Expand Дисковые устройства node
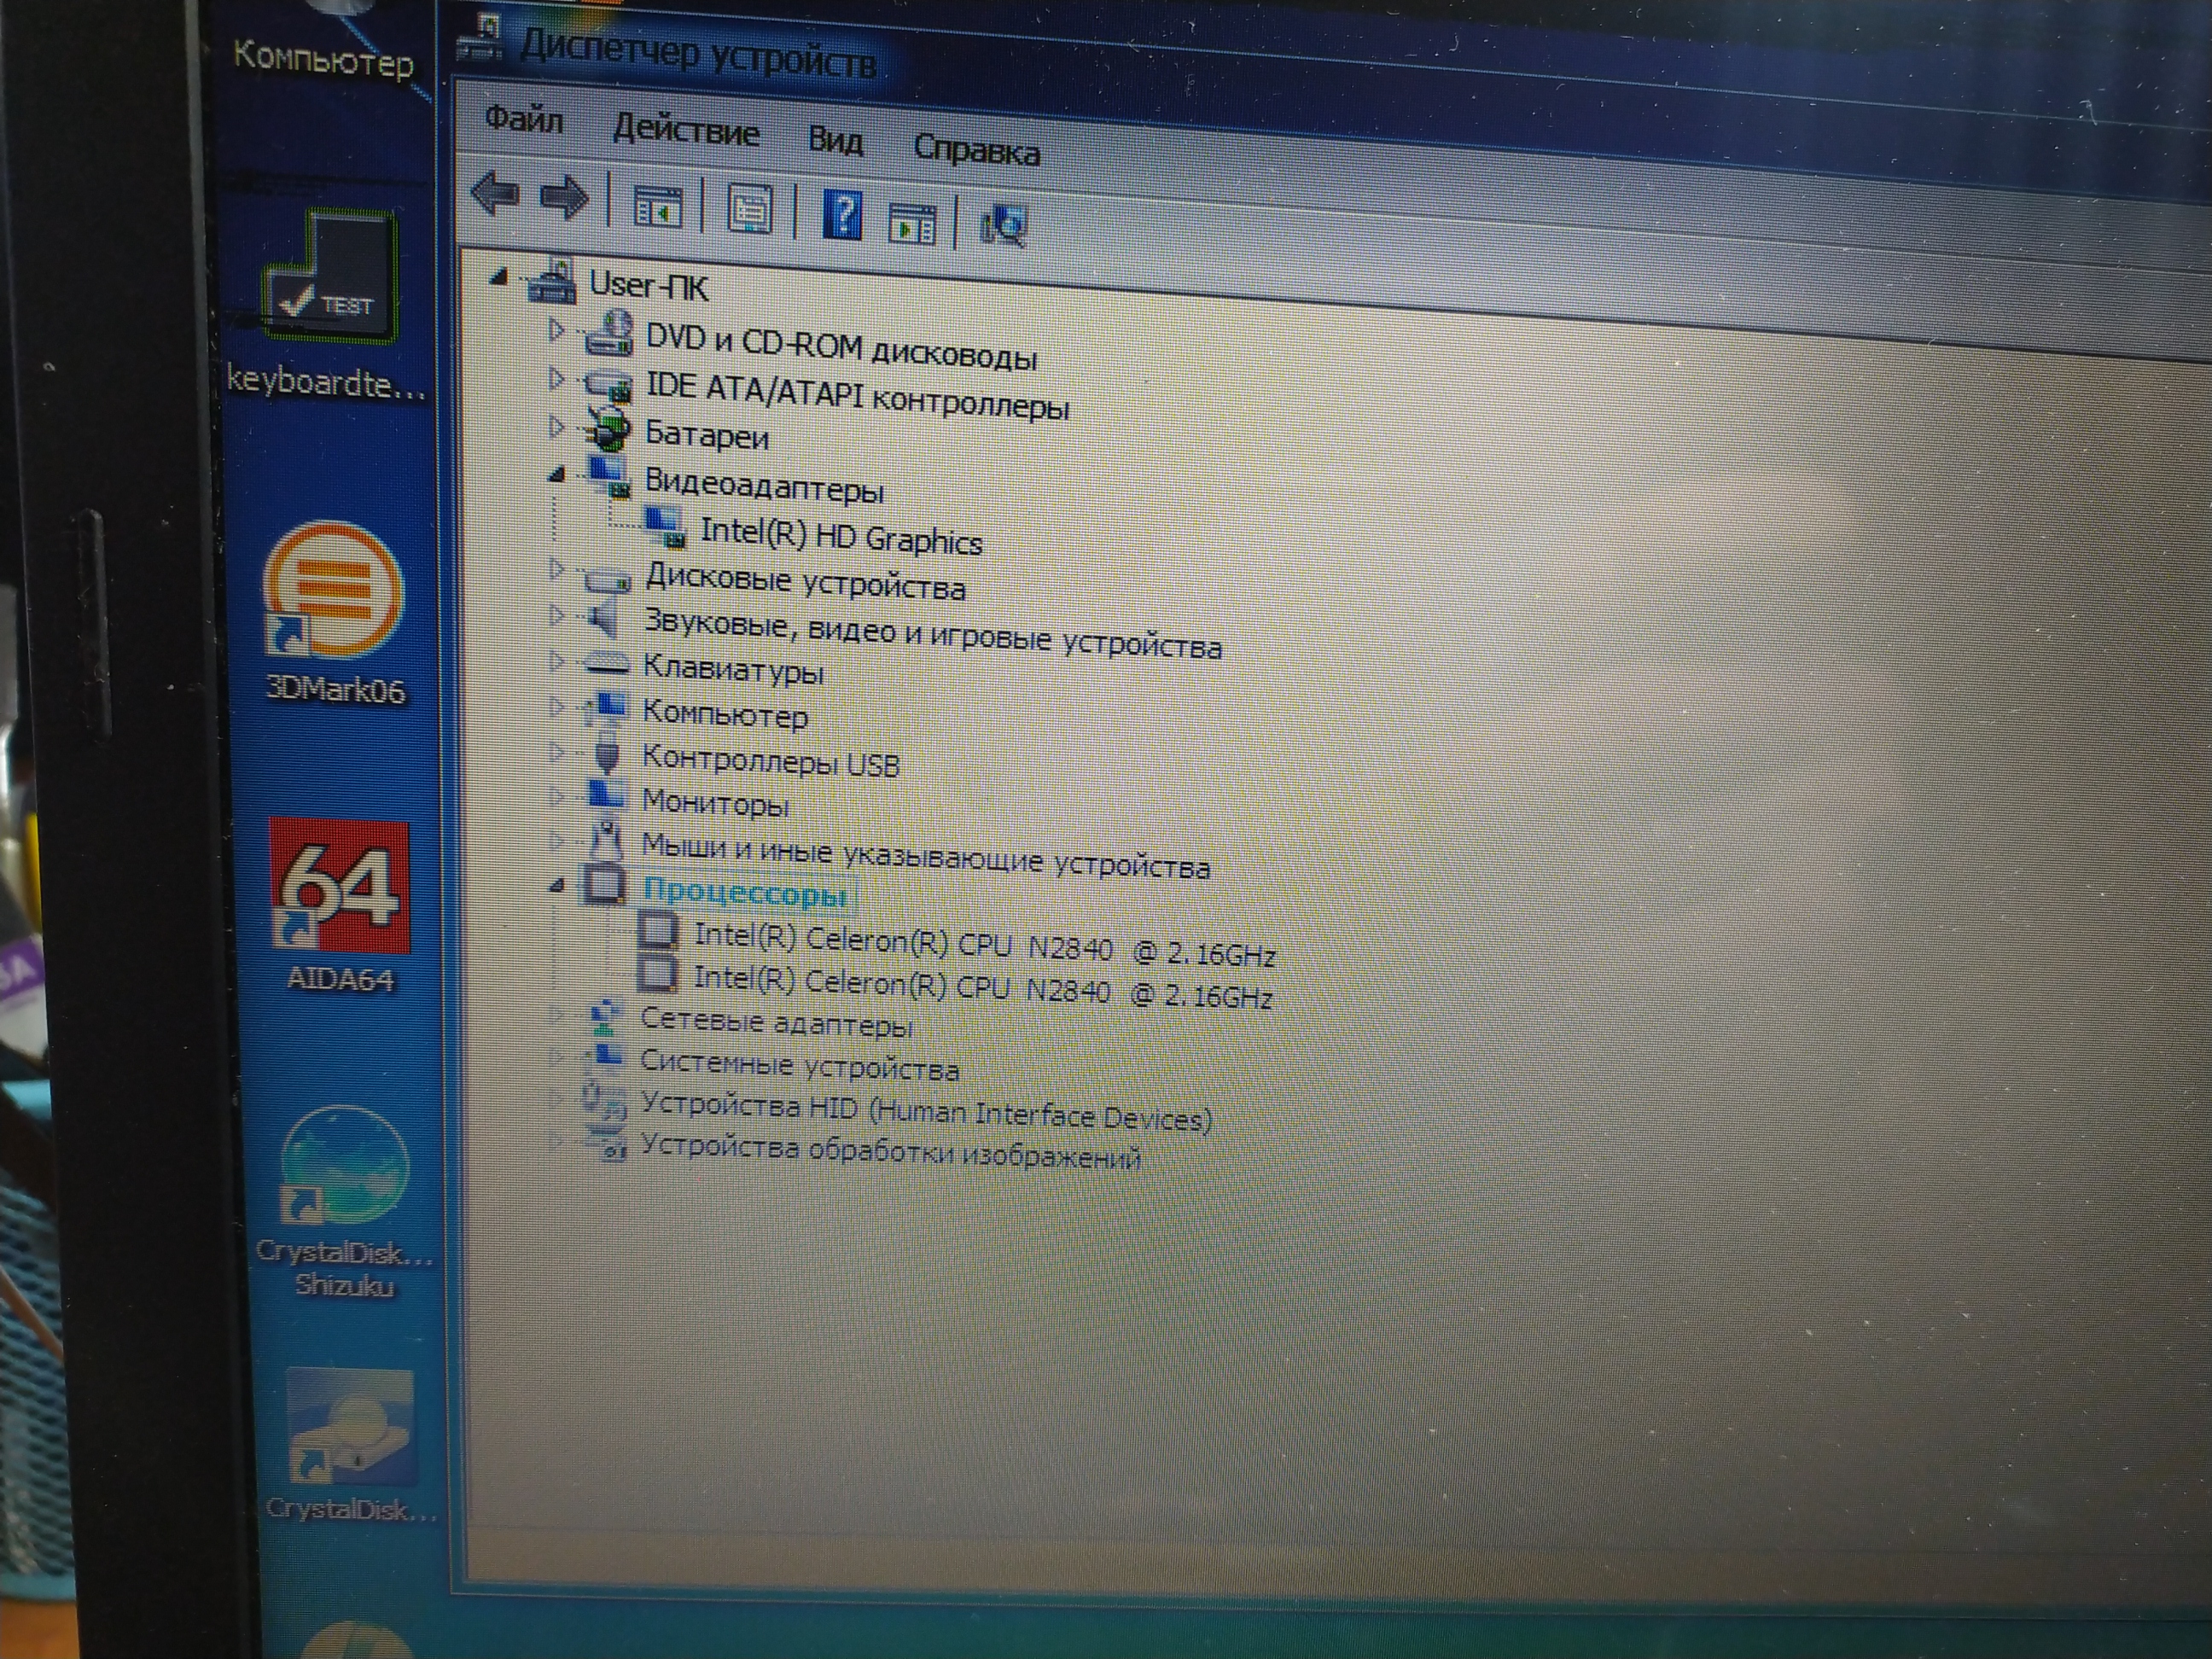 coord(557,569)
